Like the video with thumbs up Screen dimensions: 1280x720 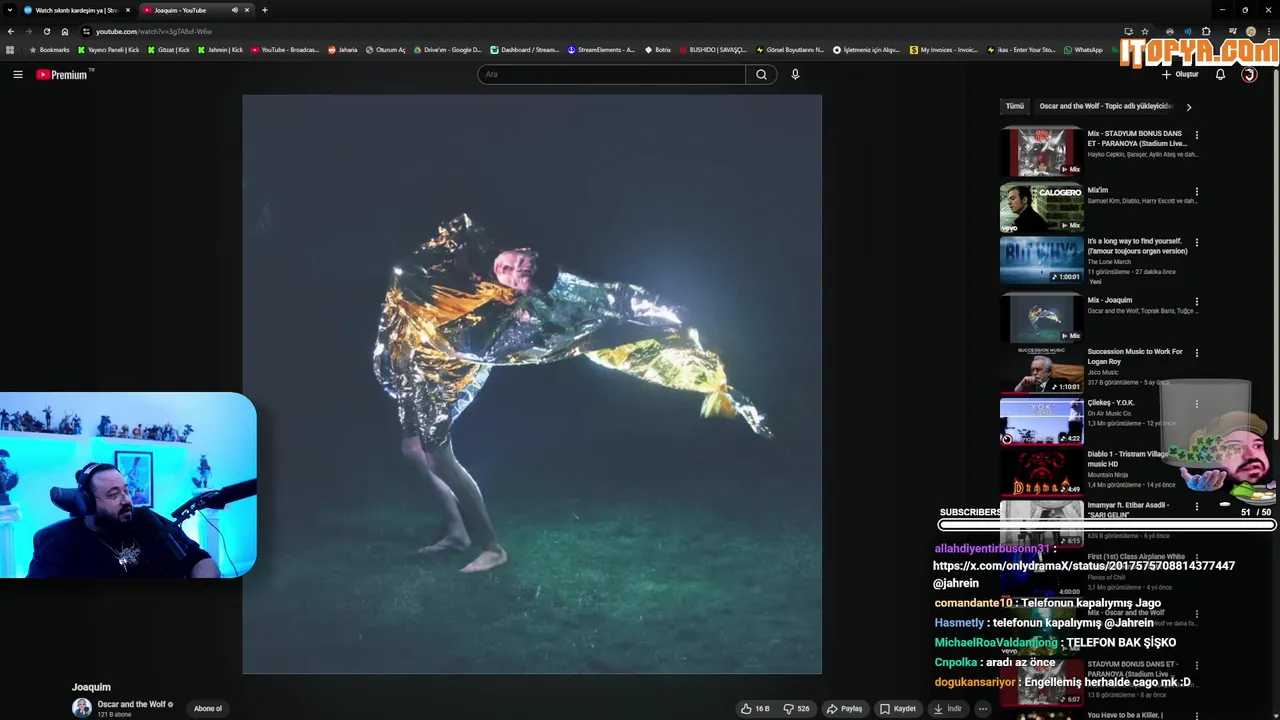[755, 708]
